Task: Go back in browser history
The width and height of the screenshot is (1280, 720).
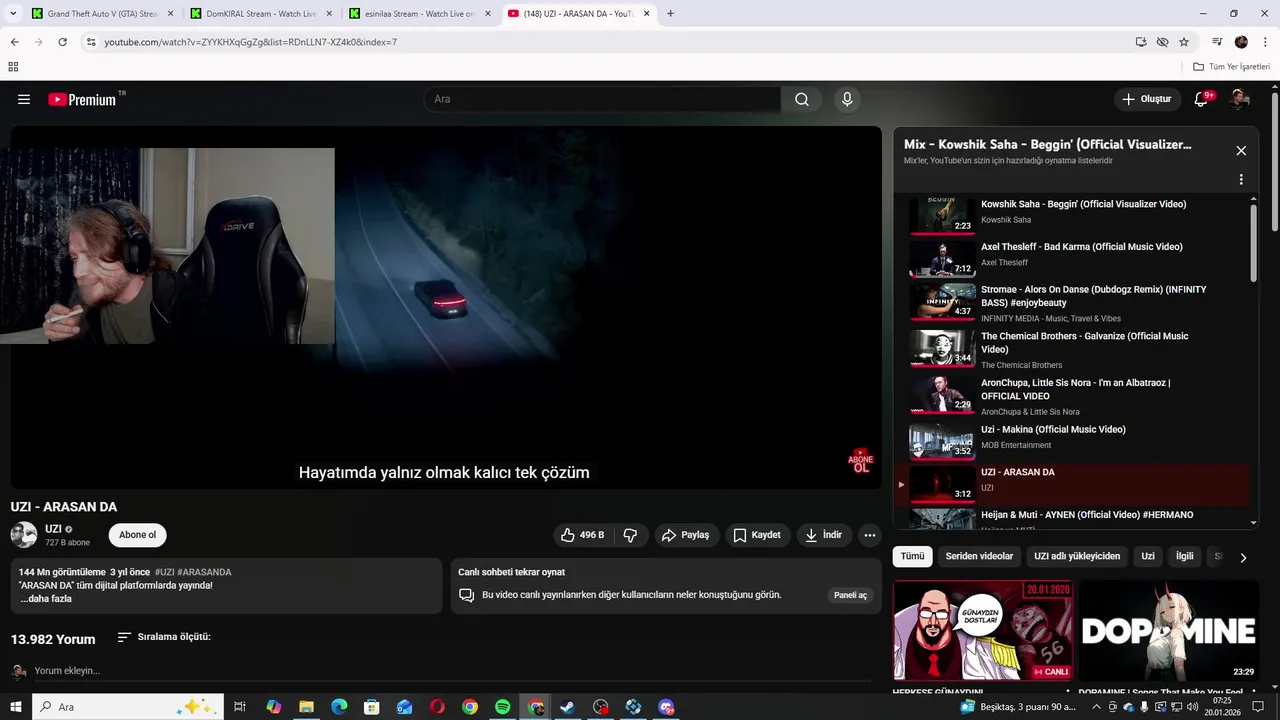Action: (14, 42)
